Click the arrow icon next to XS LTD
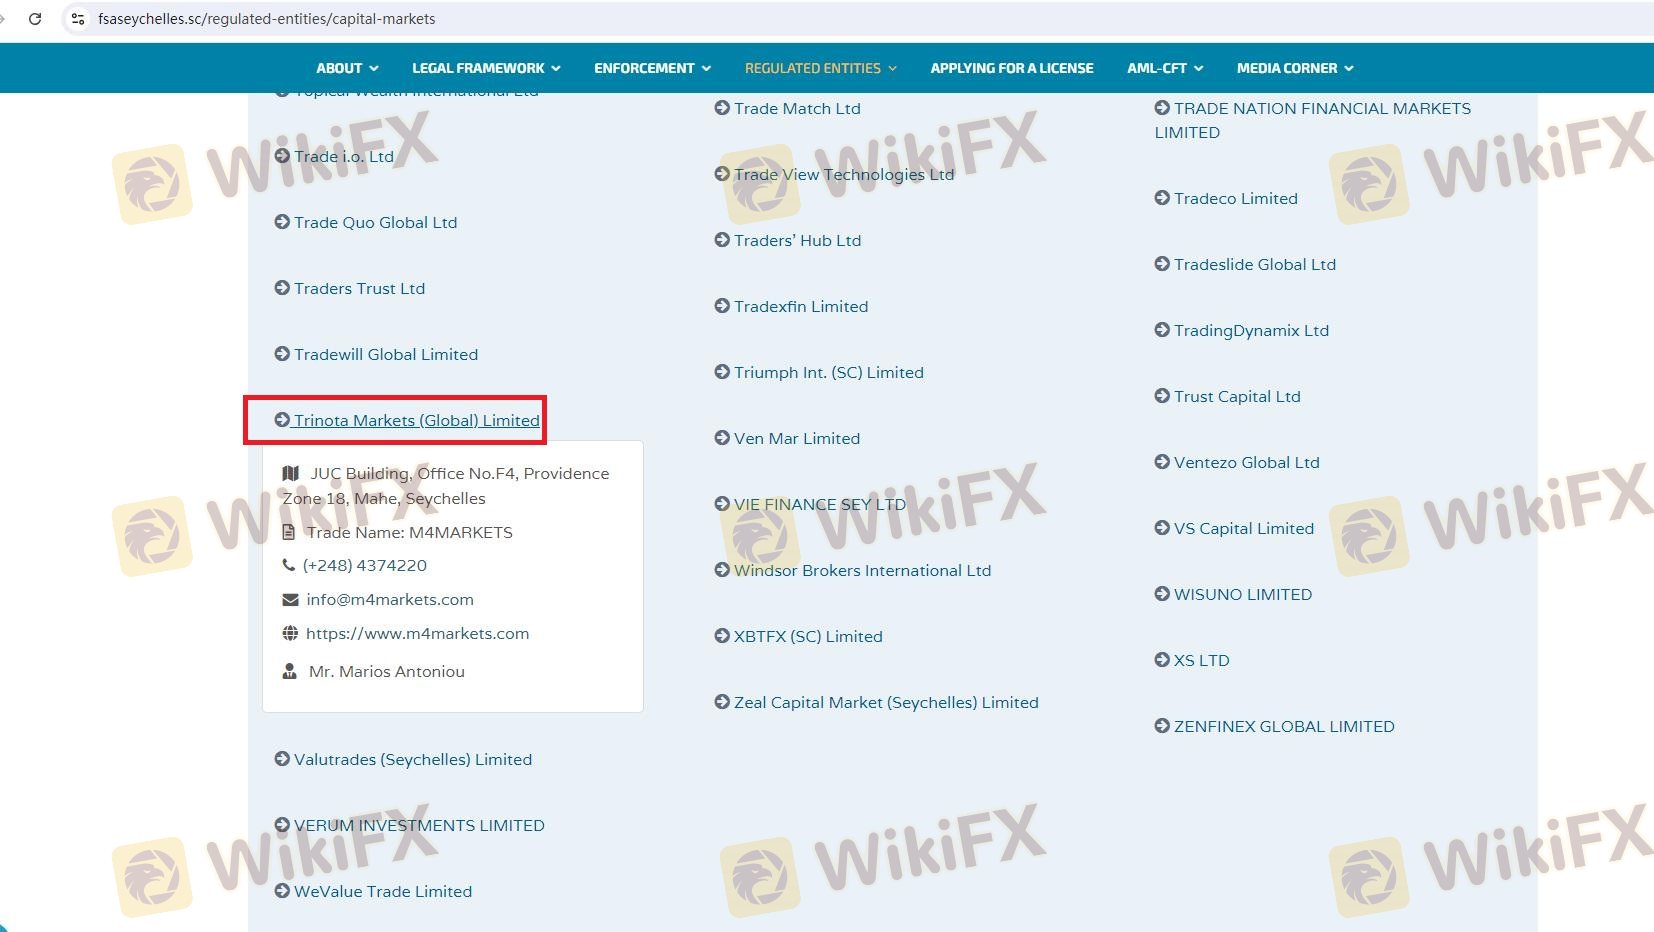The width and height of the screenshot is (1654, 932). pyautogui.click(x=1161, y=660)
